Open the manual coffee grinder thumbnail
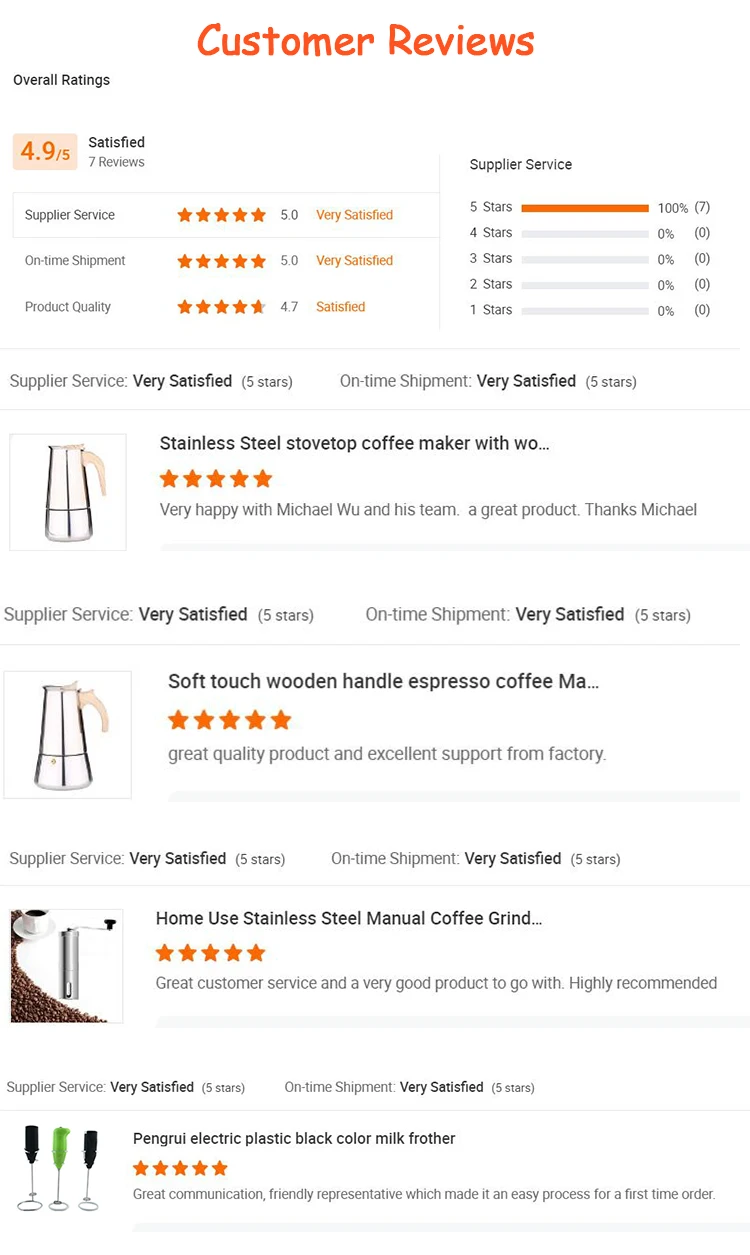The image size is (750, 1255). click(66, 966)
